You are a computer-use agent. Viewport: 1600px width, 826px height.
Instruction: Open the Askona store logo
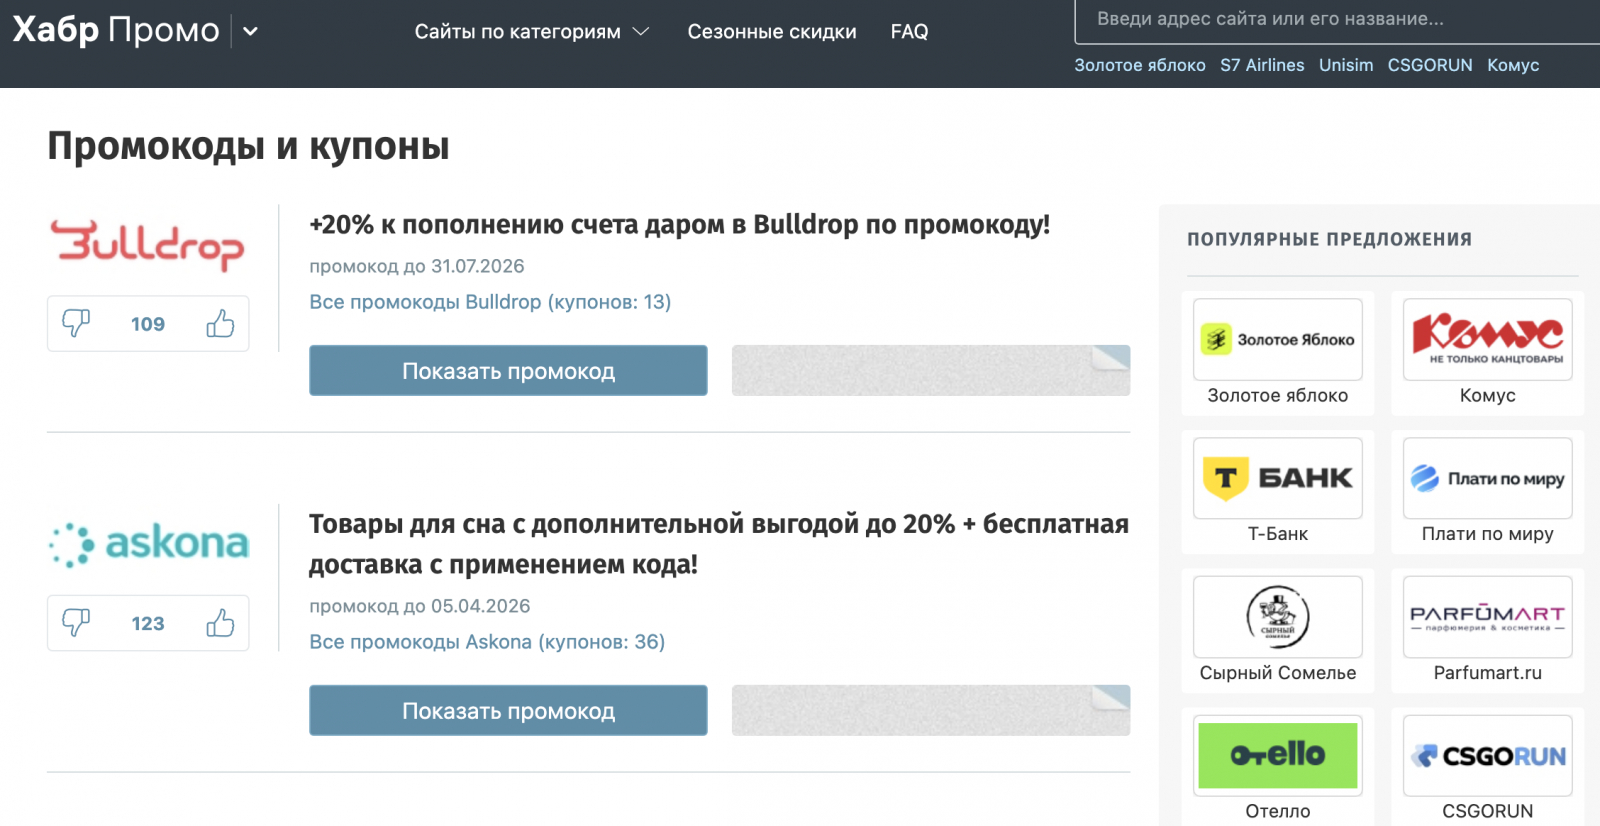(148, 544)
